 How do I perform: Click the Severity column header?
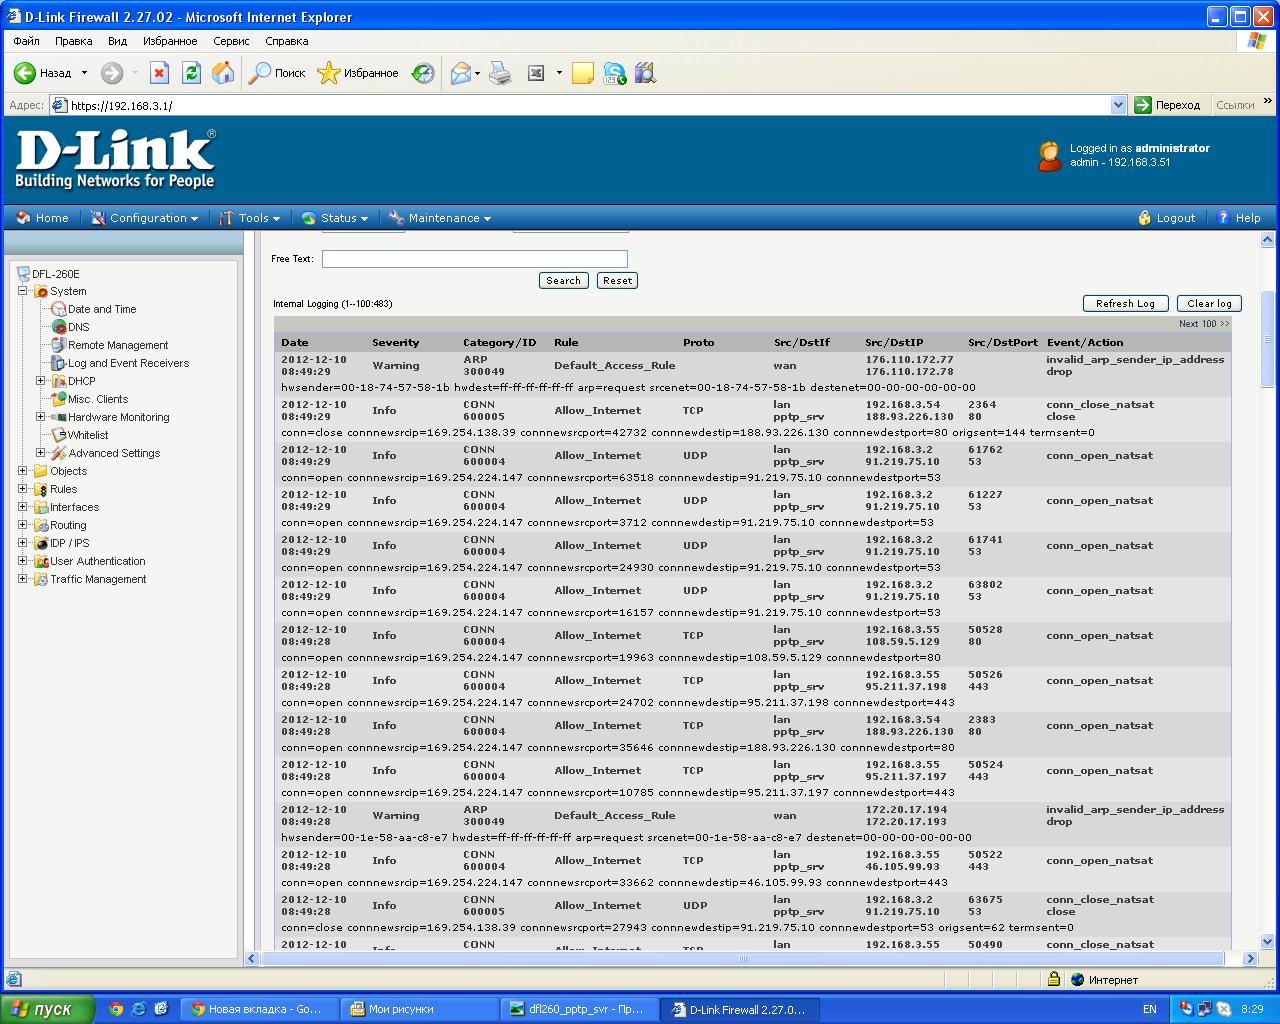pos(396,342)
